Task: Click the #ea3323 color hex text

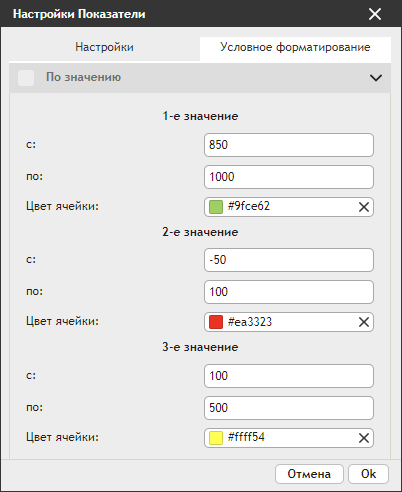Action: click(x=250, y=322)
